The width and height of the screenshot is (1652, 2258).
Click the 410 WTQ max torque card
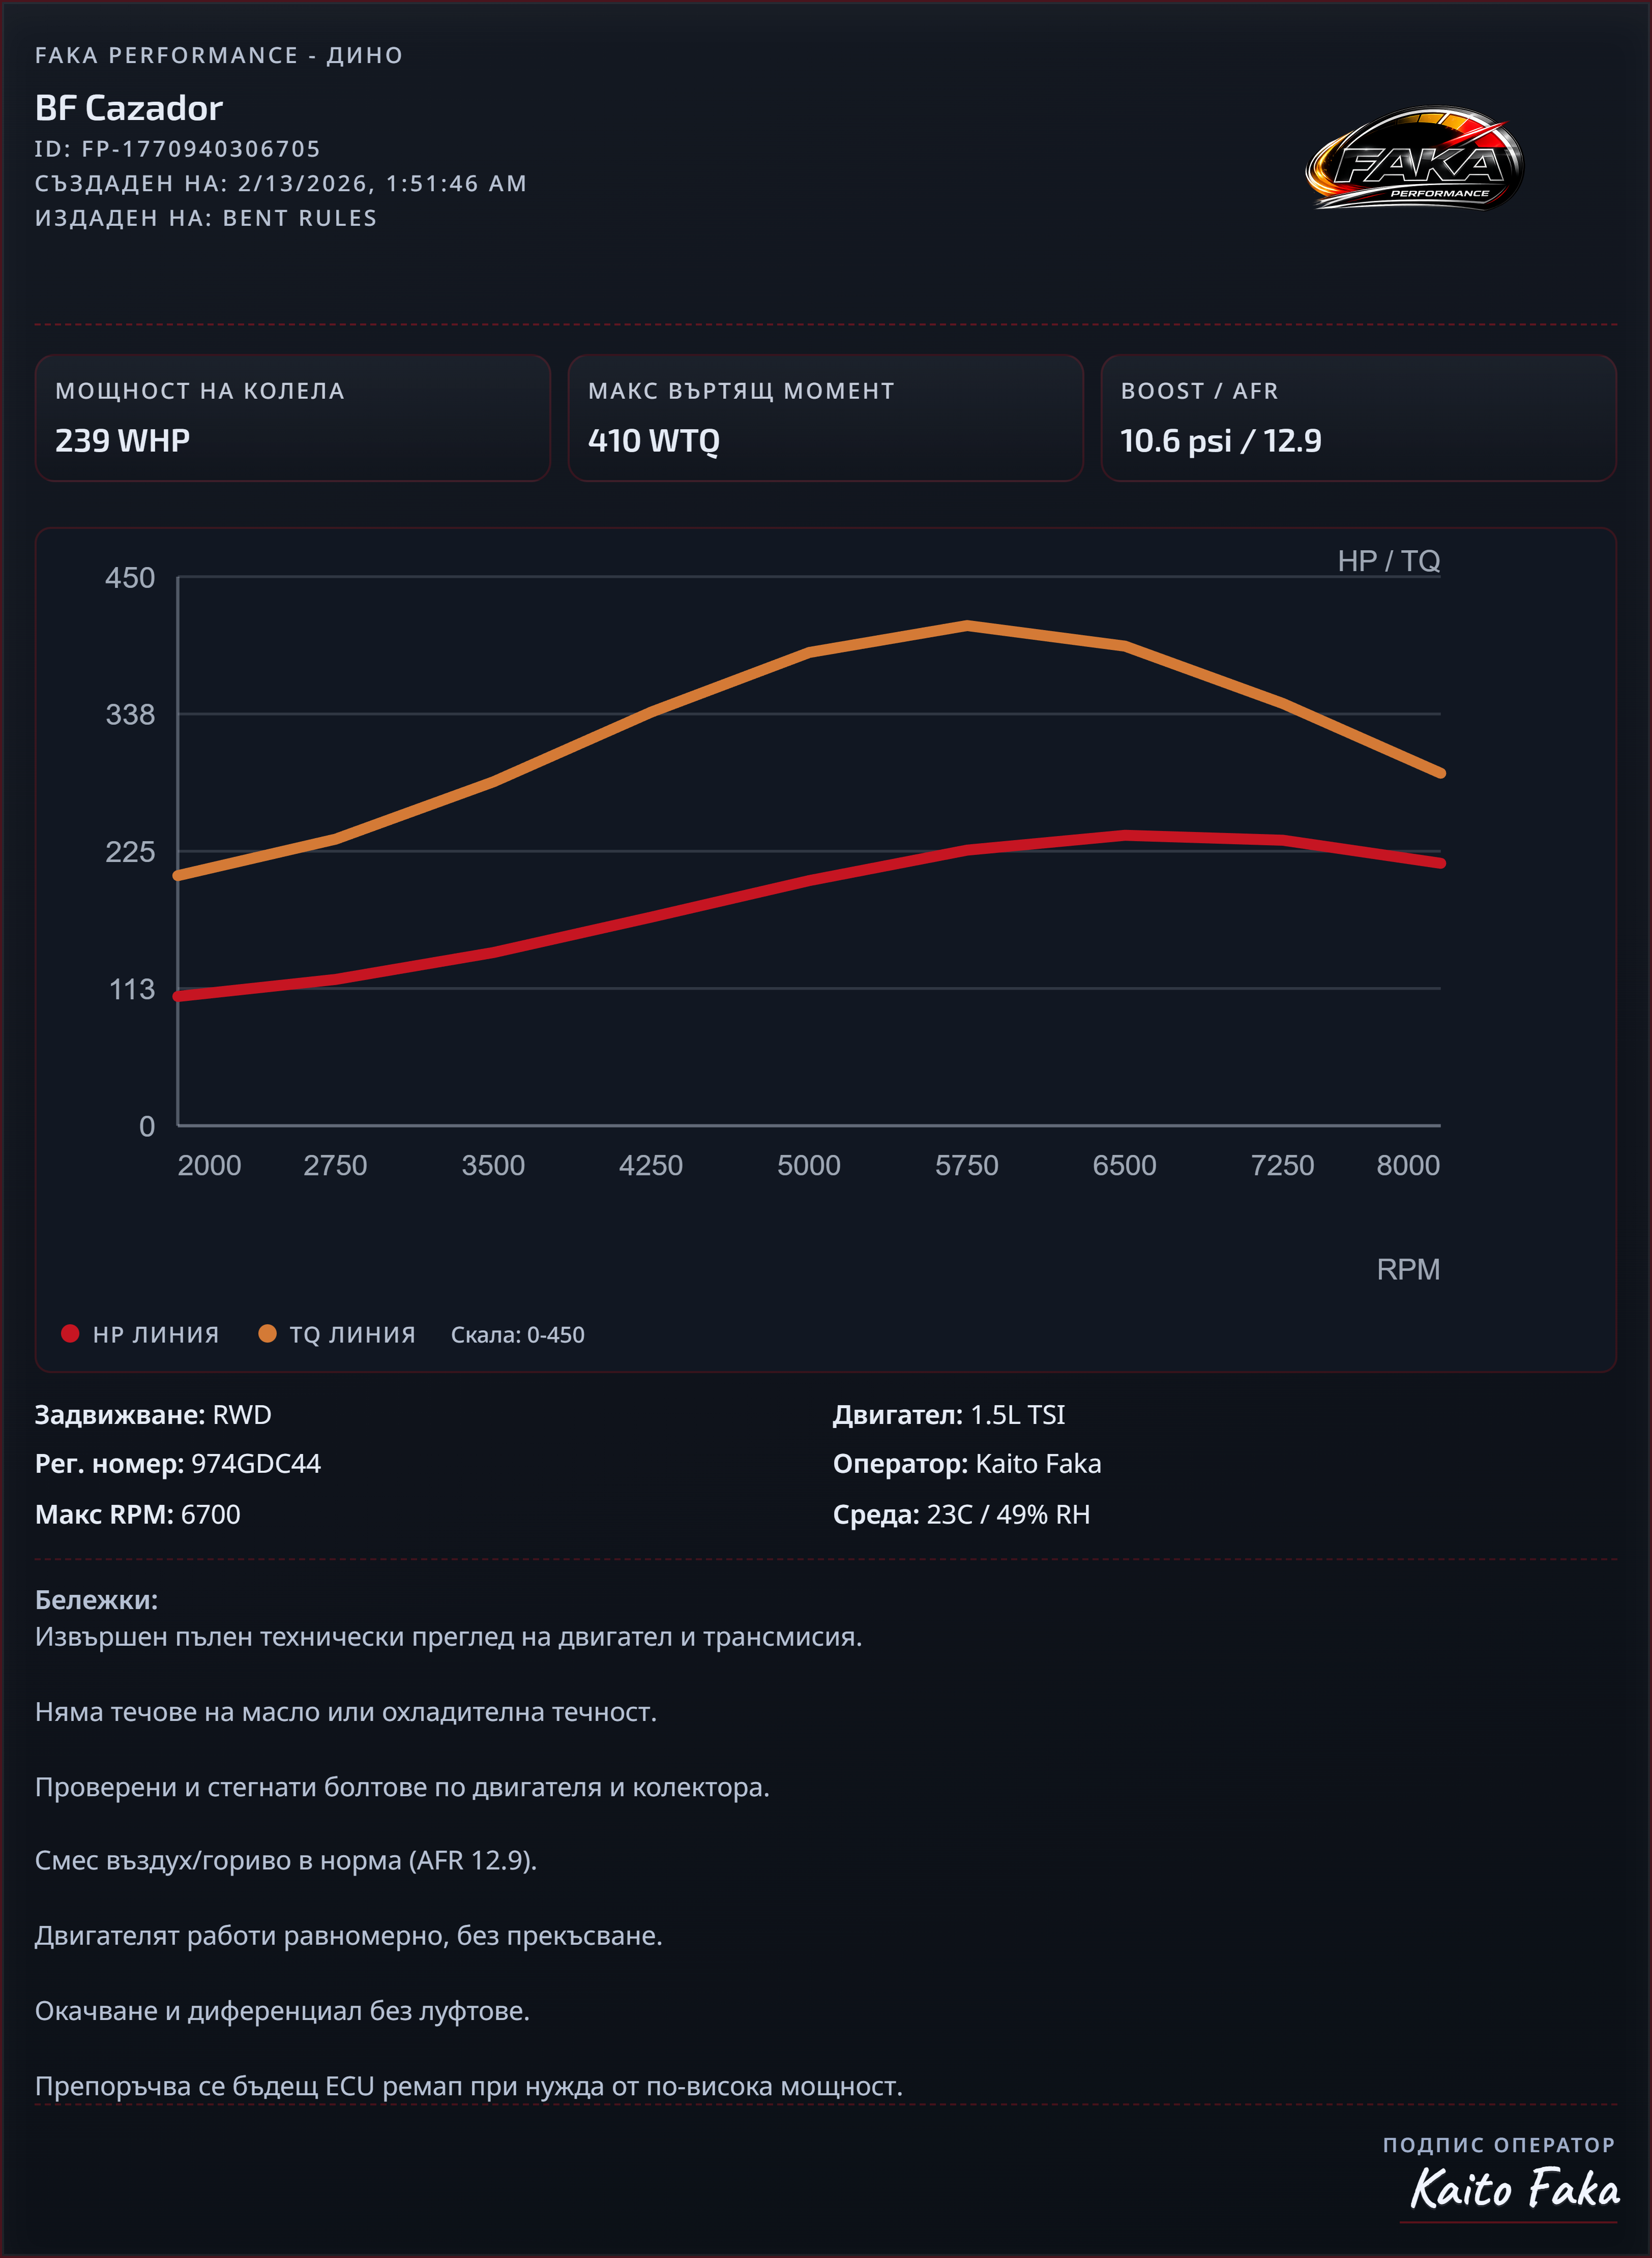[825, 418]
